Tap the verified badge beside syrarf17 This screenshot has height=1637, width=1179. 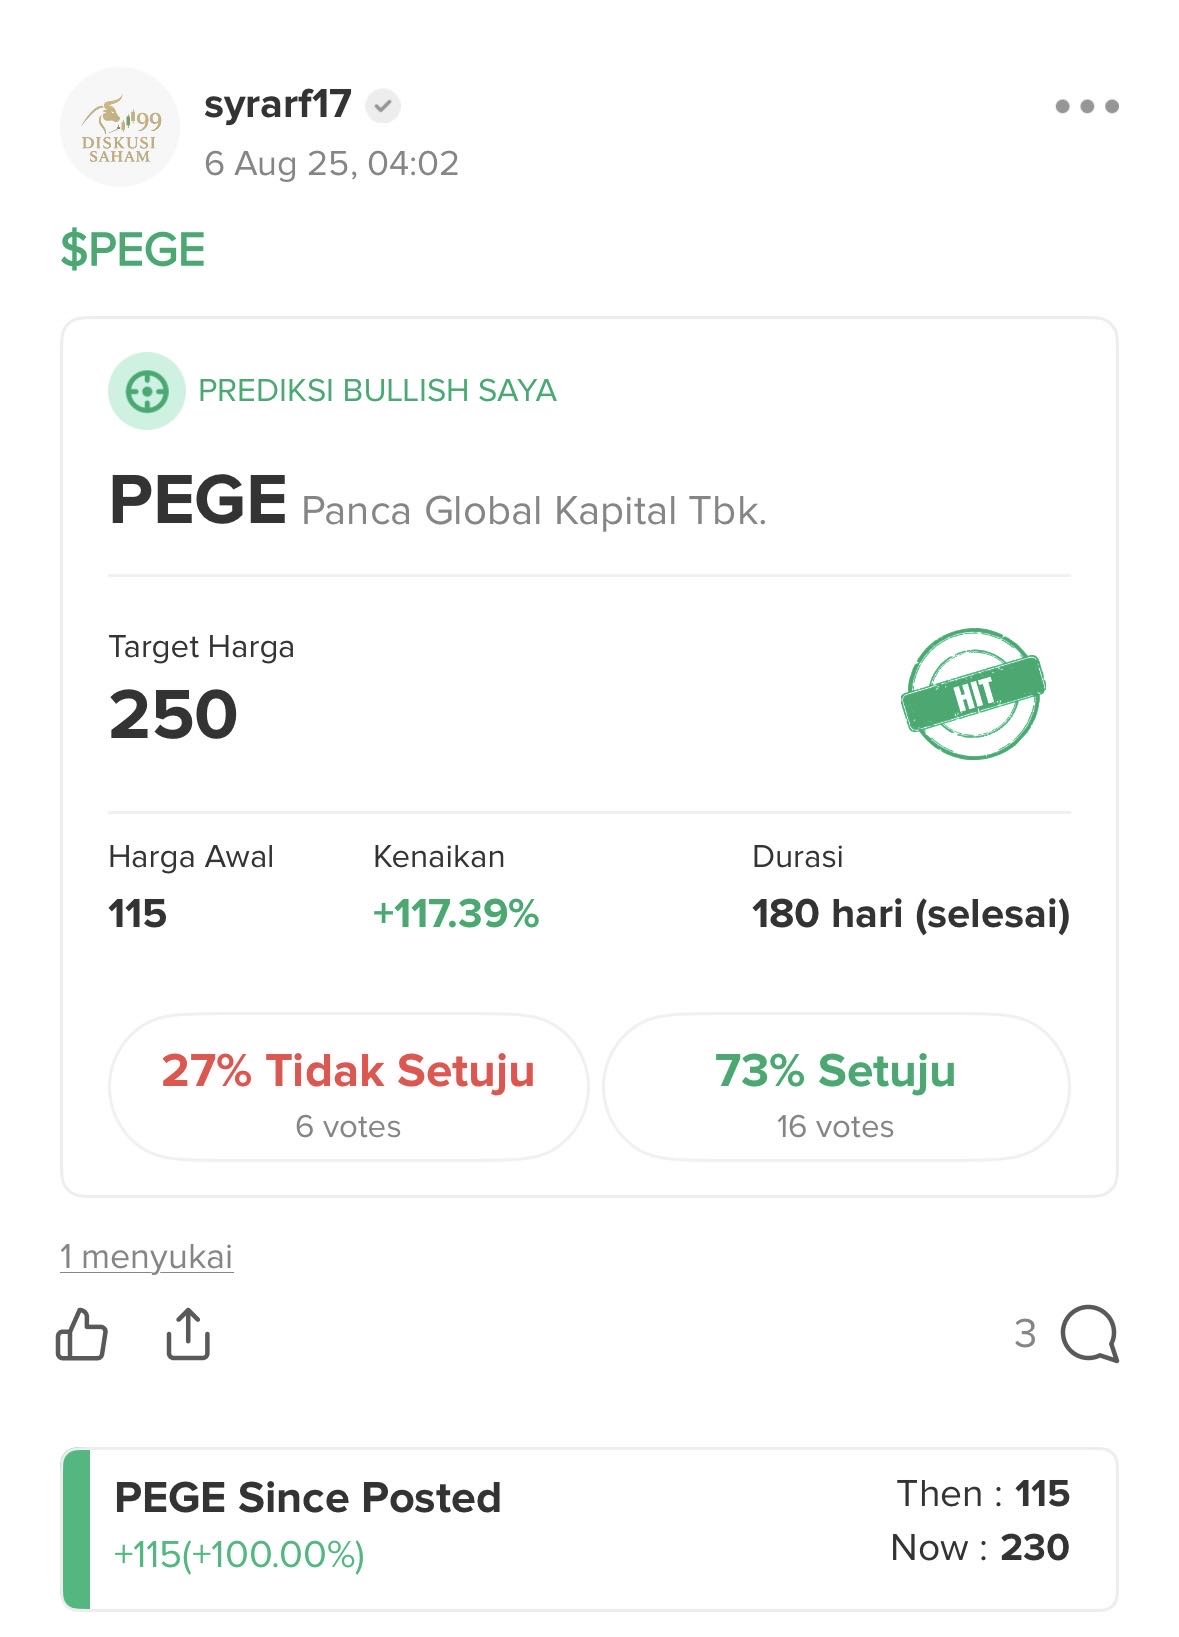click(x=383, y=105)
